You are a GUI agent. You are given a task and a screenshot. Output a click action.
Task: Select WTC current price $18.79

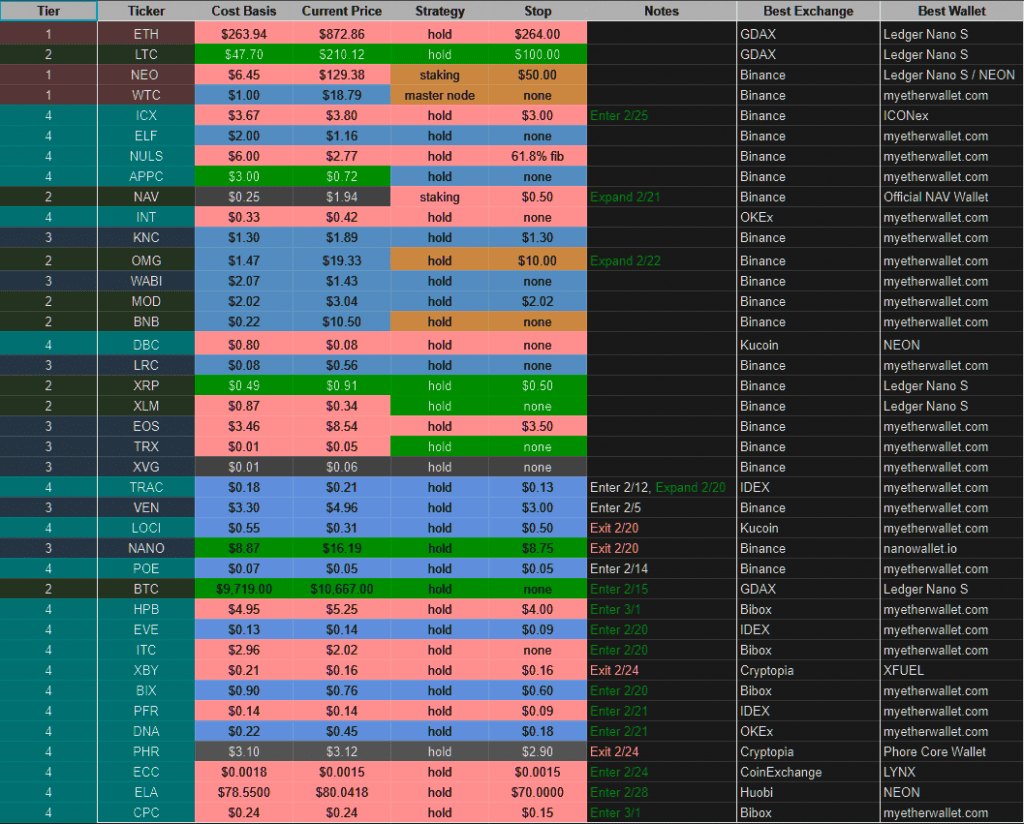(342, 95)
